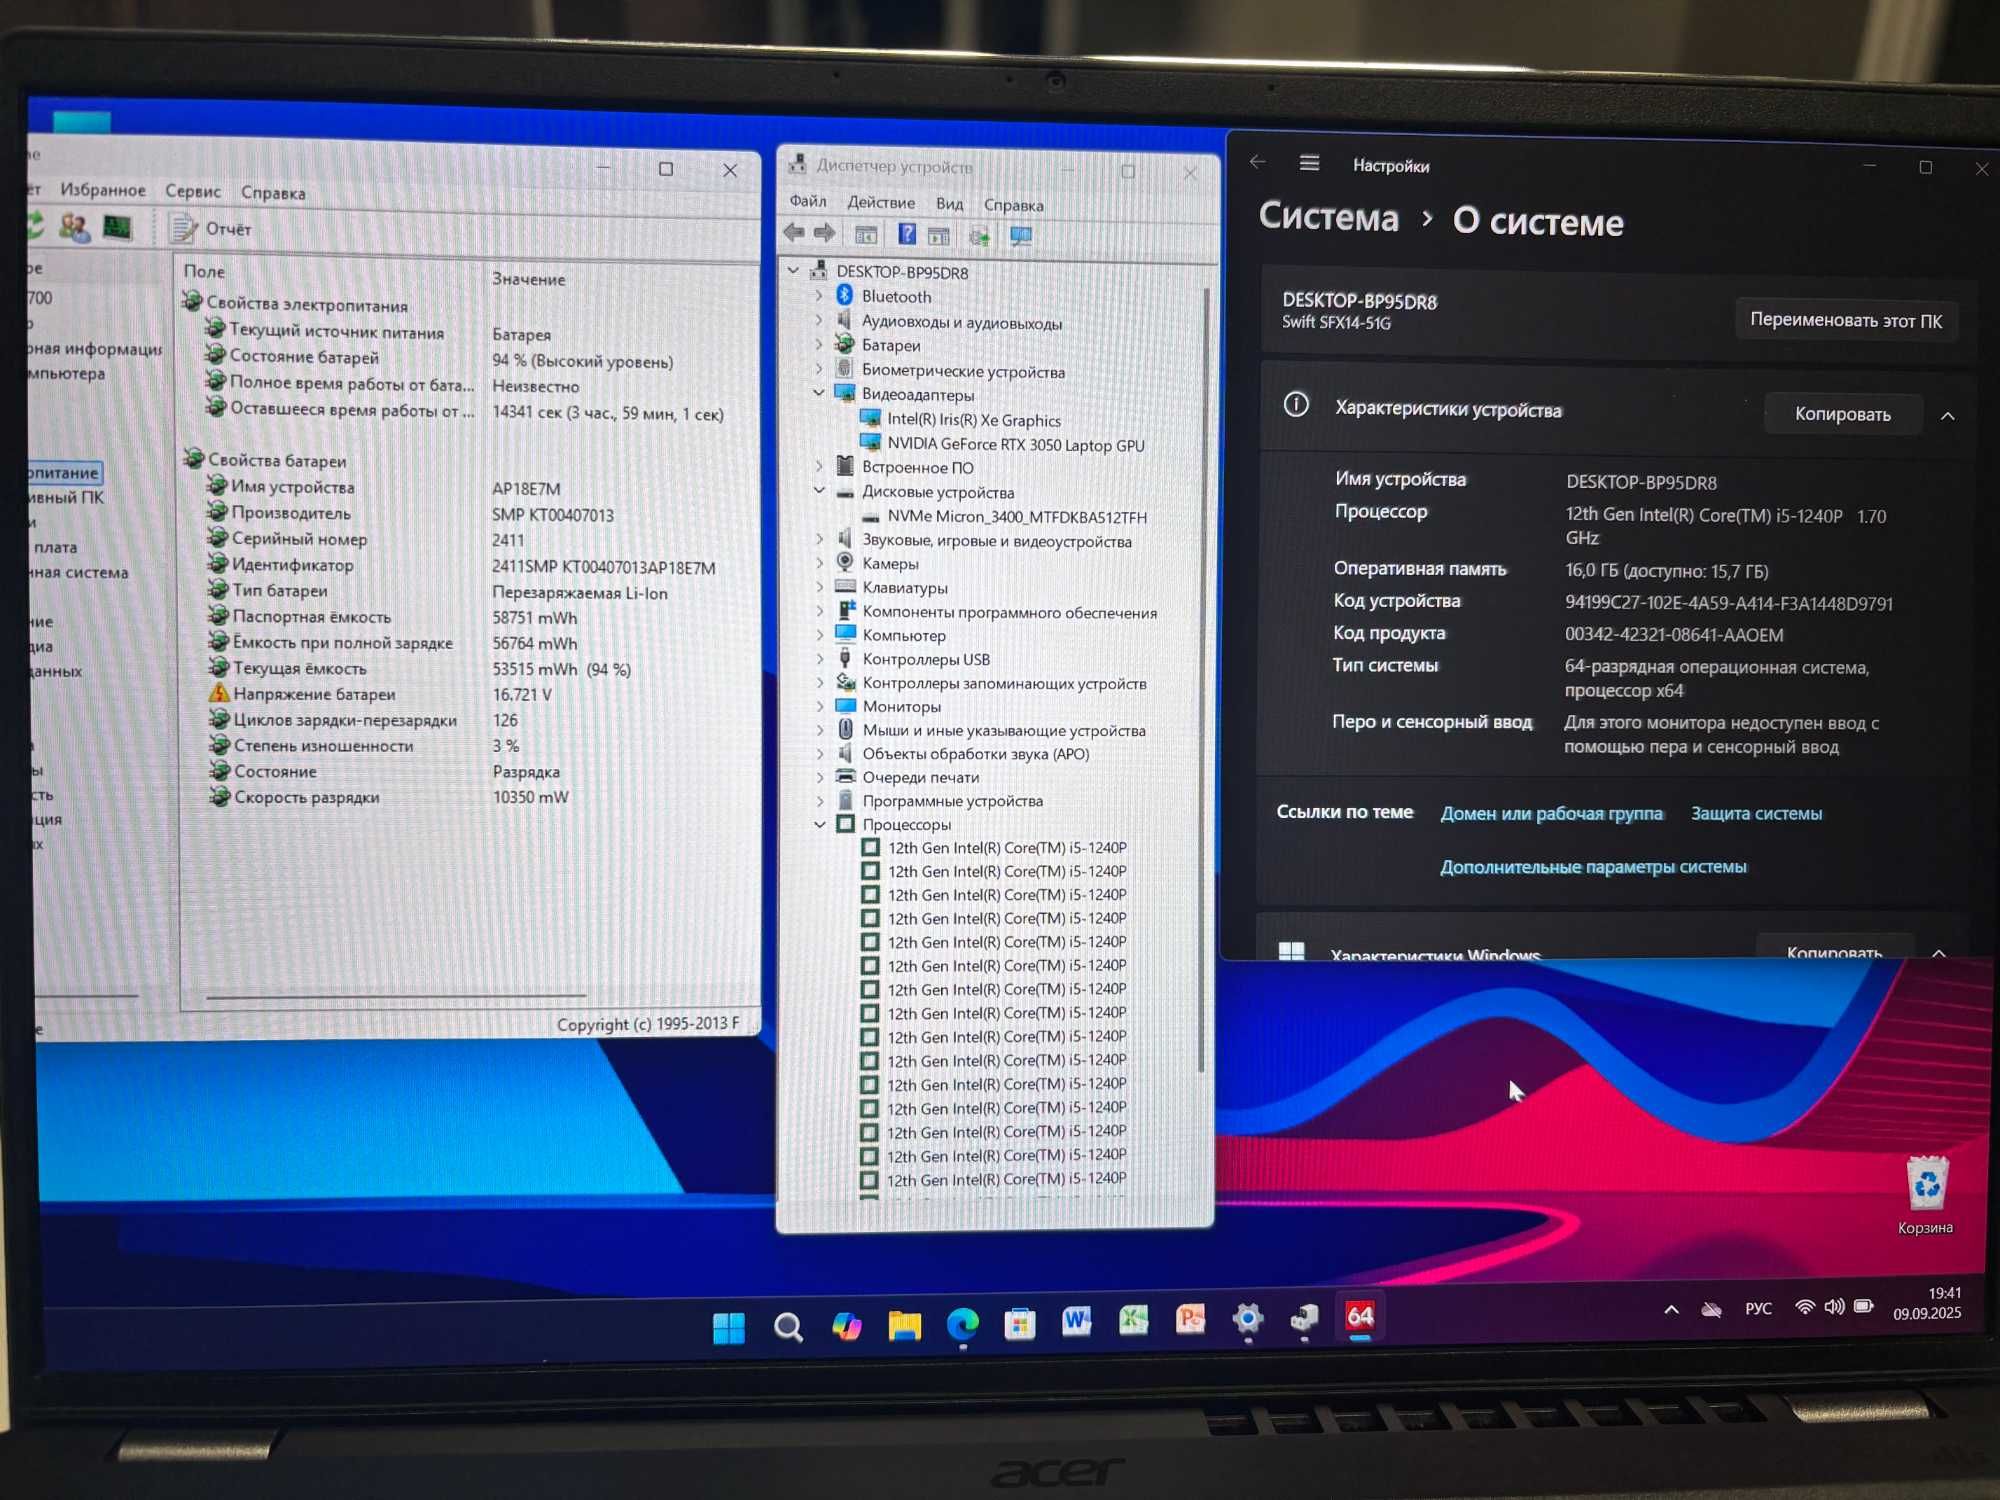Open the Избранное menu in AIDA64
This screenshot has width=2000, height=1500.
tap(102, 190)
